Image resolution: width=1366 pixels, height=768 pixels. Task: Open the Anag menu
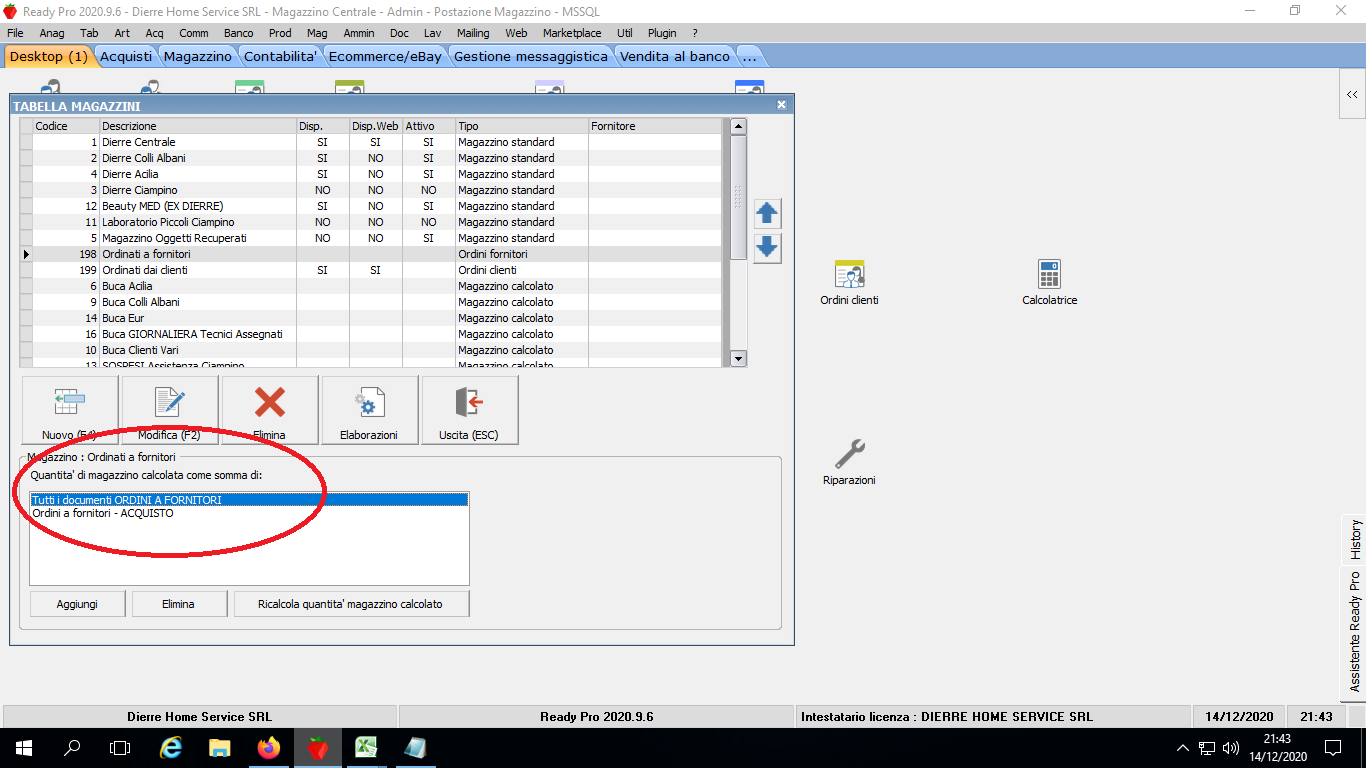tap(52, 33)
